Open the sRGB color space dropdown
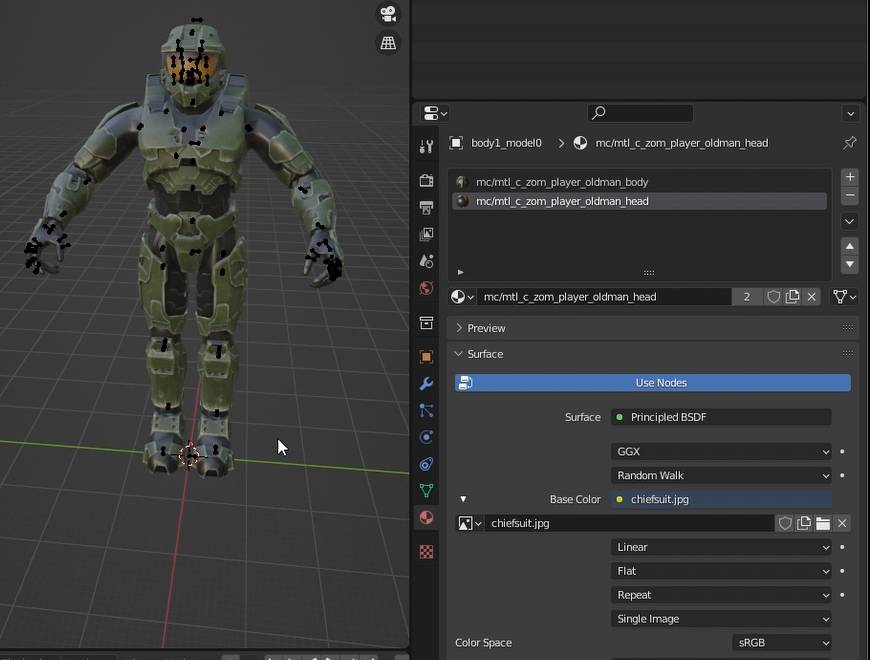 pos(781,643)
